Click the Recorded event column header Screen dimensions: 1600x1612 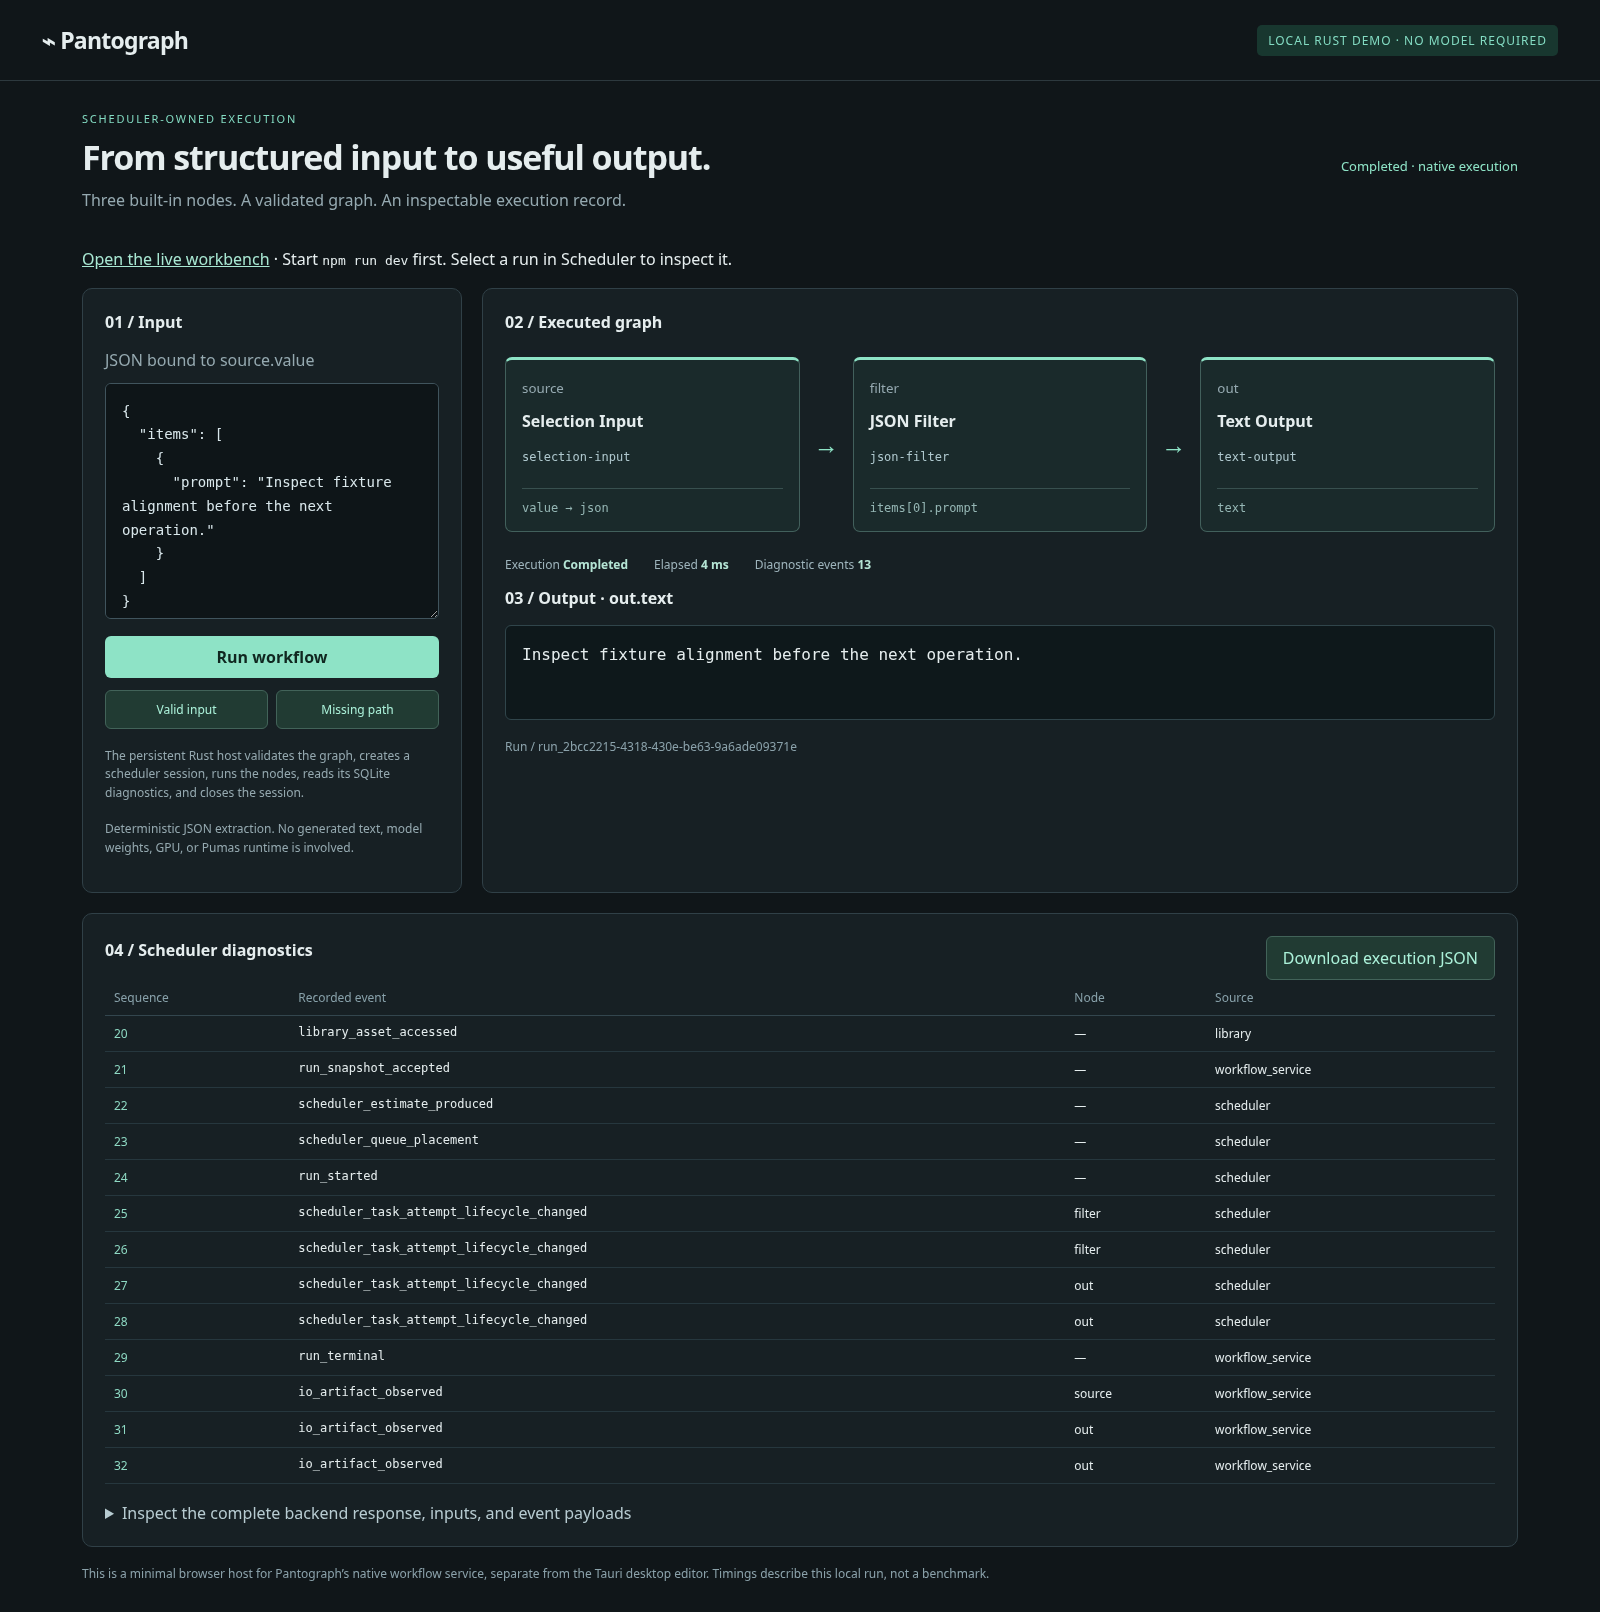(342, 997)
